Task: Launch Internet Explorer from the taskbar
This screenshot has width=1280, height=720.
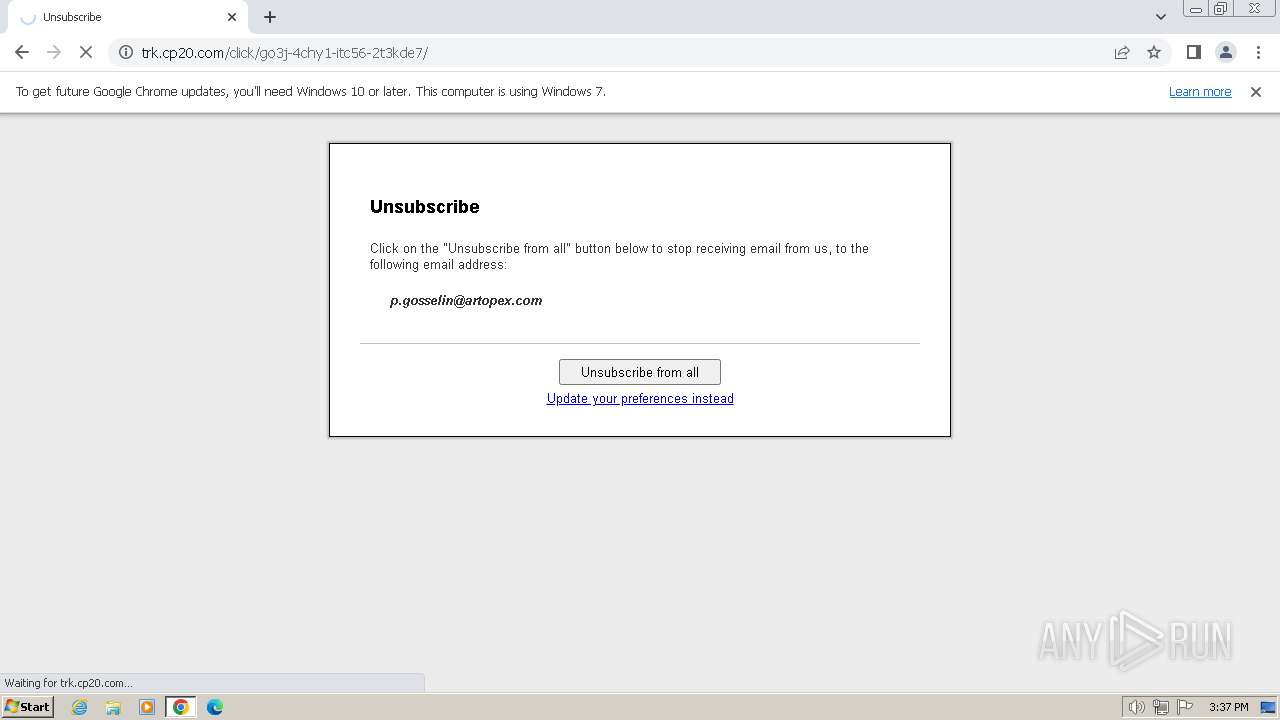Action: pyautogui.click(x=79, y=707)
